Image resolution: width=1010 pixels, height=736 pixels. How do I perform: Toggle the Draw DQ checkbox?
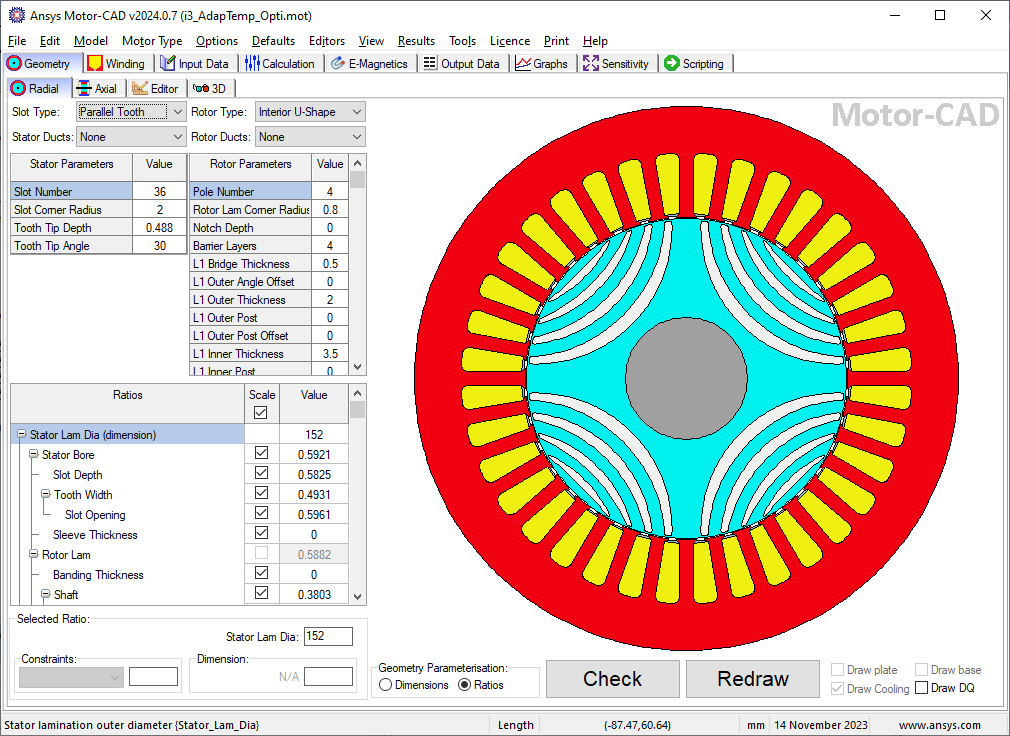922,688
